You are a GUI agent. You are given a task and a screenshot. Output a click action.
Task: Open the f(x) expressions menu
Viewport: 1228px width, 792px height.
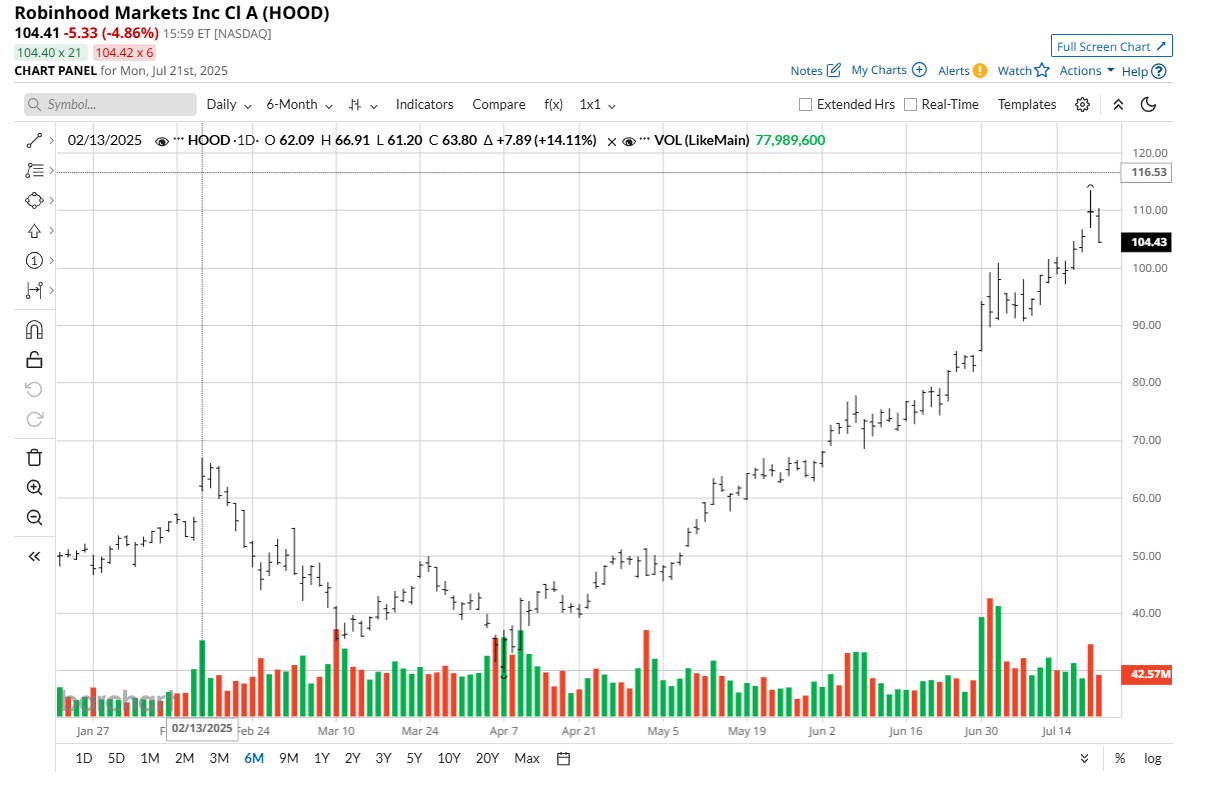[x=553, y=104]
